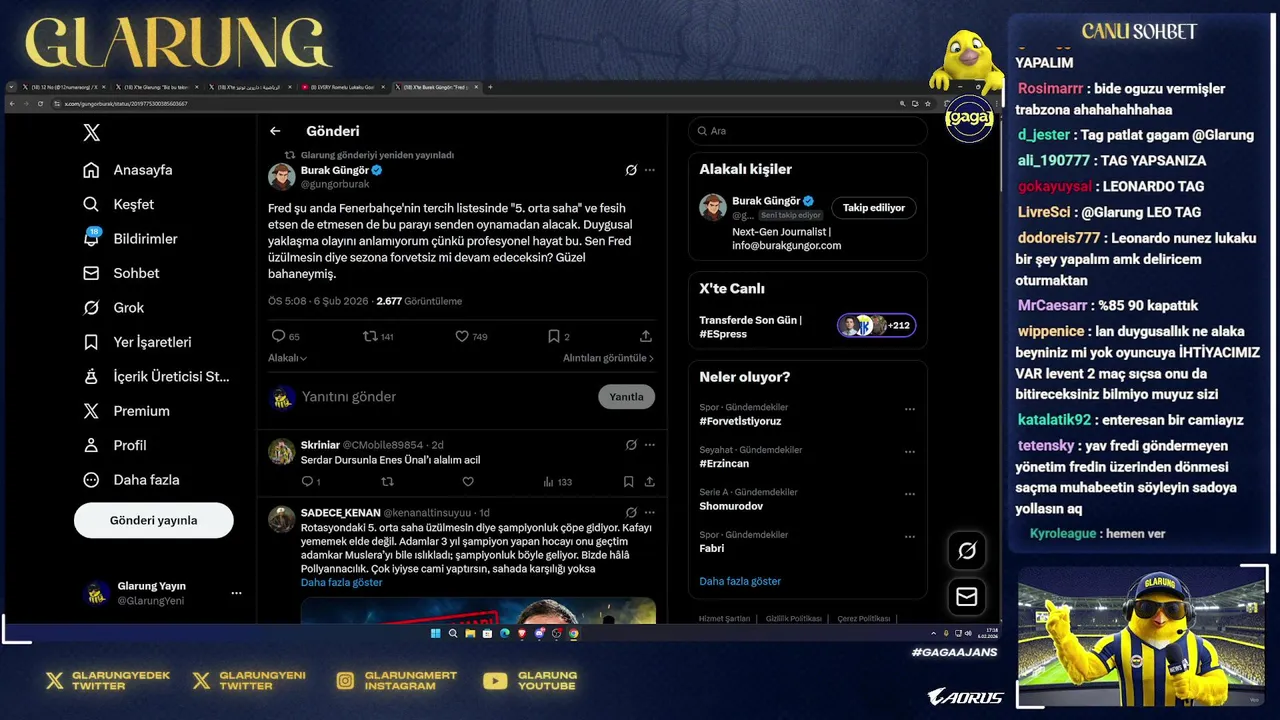
Task: Expand Daha fazla menu in sidebar
Action: [131, 480]
